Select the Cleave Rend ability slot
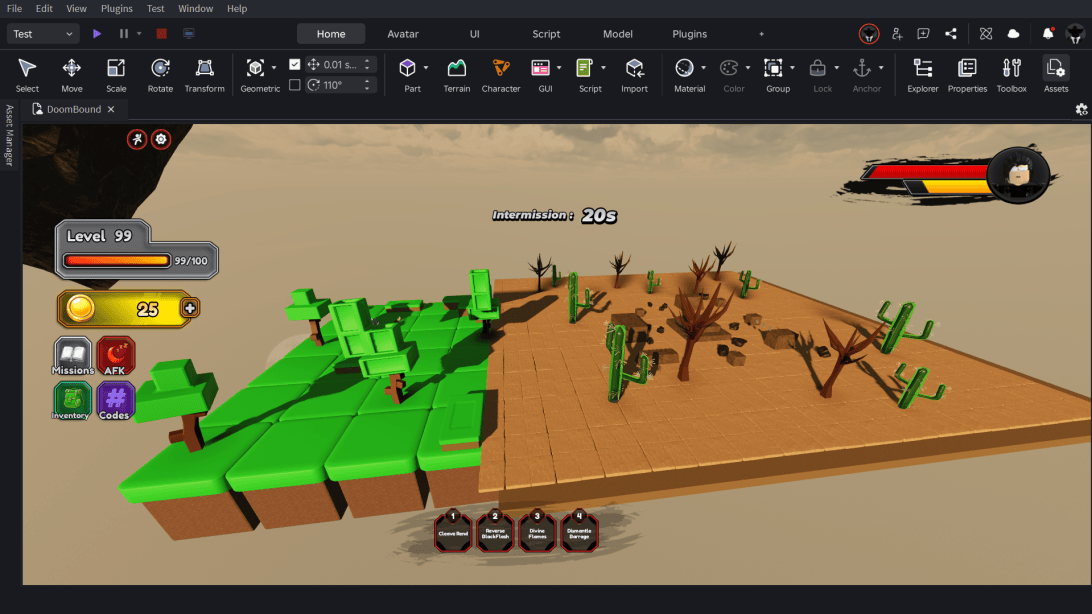 453,533
